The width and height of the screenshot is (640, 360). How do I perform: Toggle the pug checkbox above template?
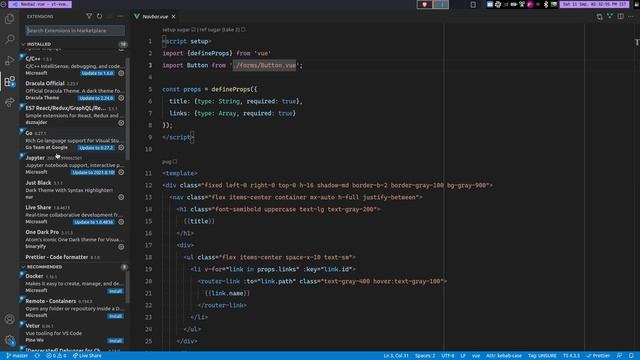click(175, 162)
